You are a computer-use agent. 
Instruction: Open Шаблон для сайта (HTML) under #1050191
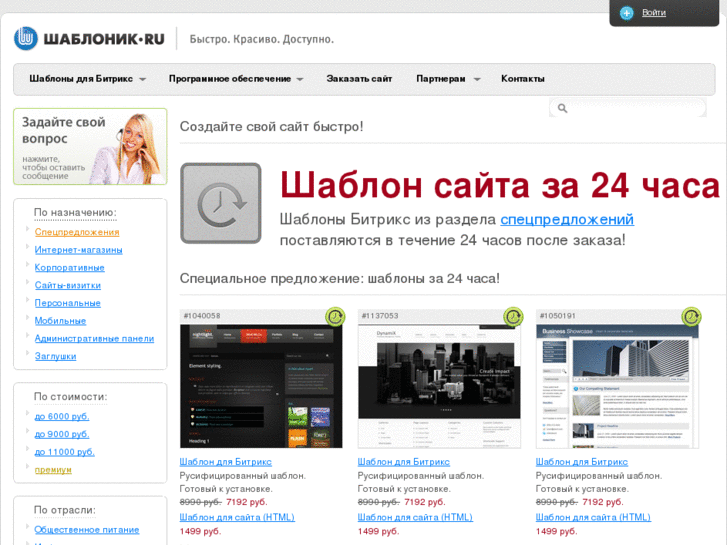593,517
